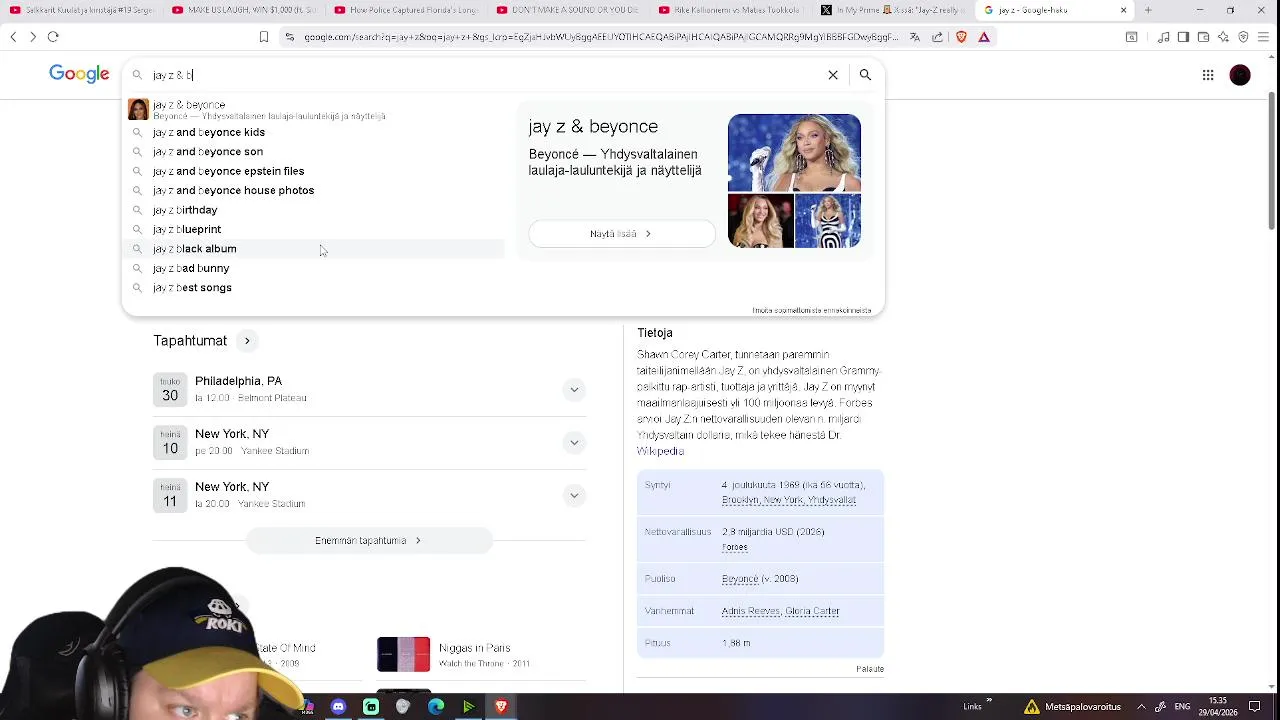Image resolution: width=1280 pixels, height=720 pixels.
Task: Select suggestion jay z and beyonce house photos
Action: point(315,190)
